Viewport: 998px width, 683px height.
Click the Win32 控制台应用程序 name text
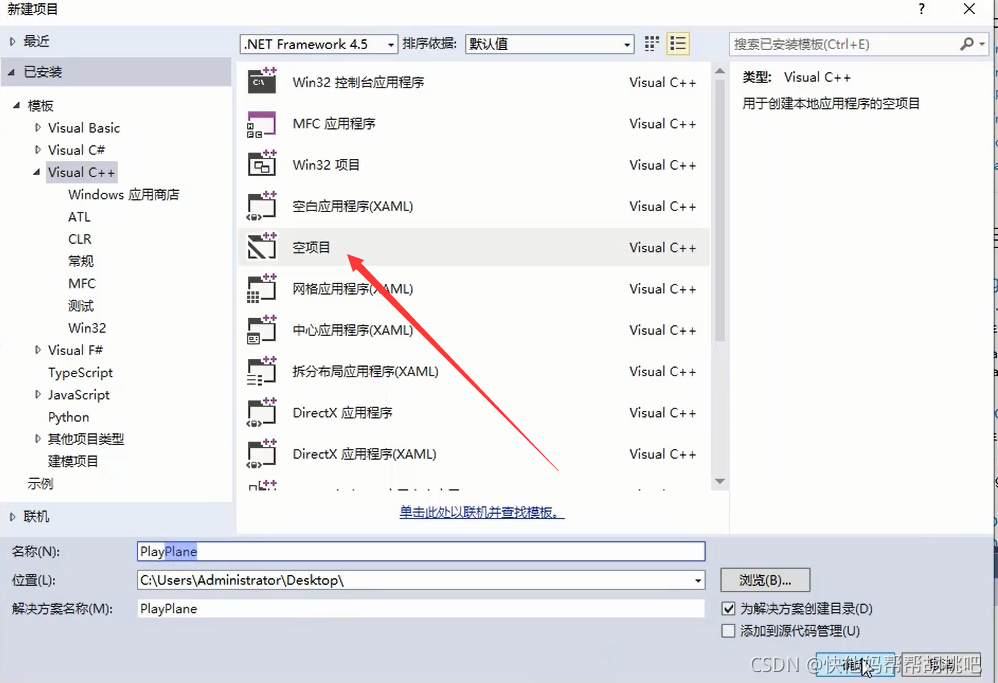(x=358, y=82)
